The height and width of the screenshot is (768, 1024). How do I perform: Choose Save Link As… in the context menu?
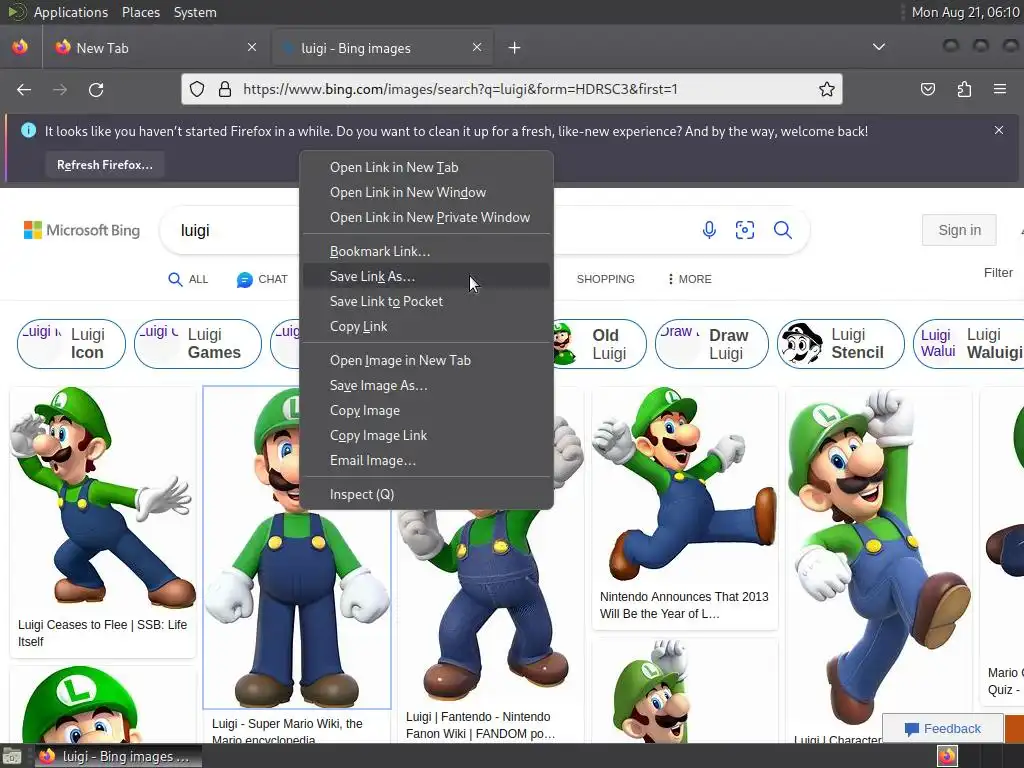click(426, 276)
